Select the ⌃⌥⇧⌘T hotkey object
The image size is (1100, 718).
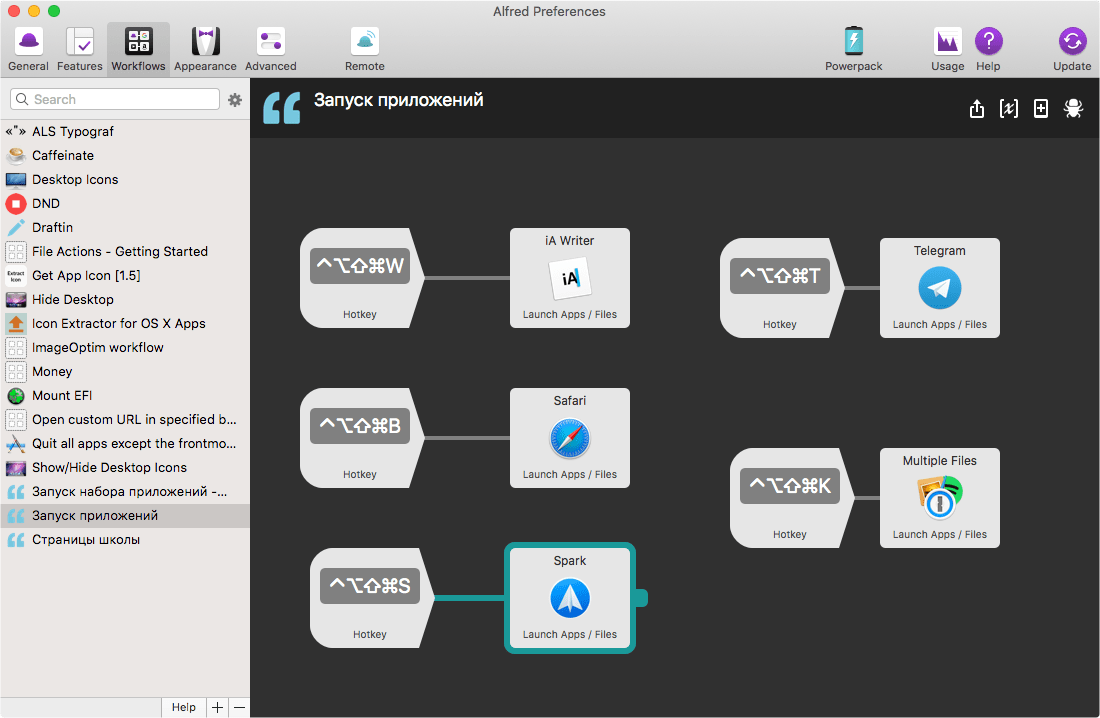[x=782, y=288]
